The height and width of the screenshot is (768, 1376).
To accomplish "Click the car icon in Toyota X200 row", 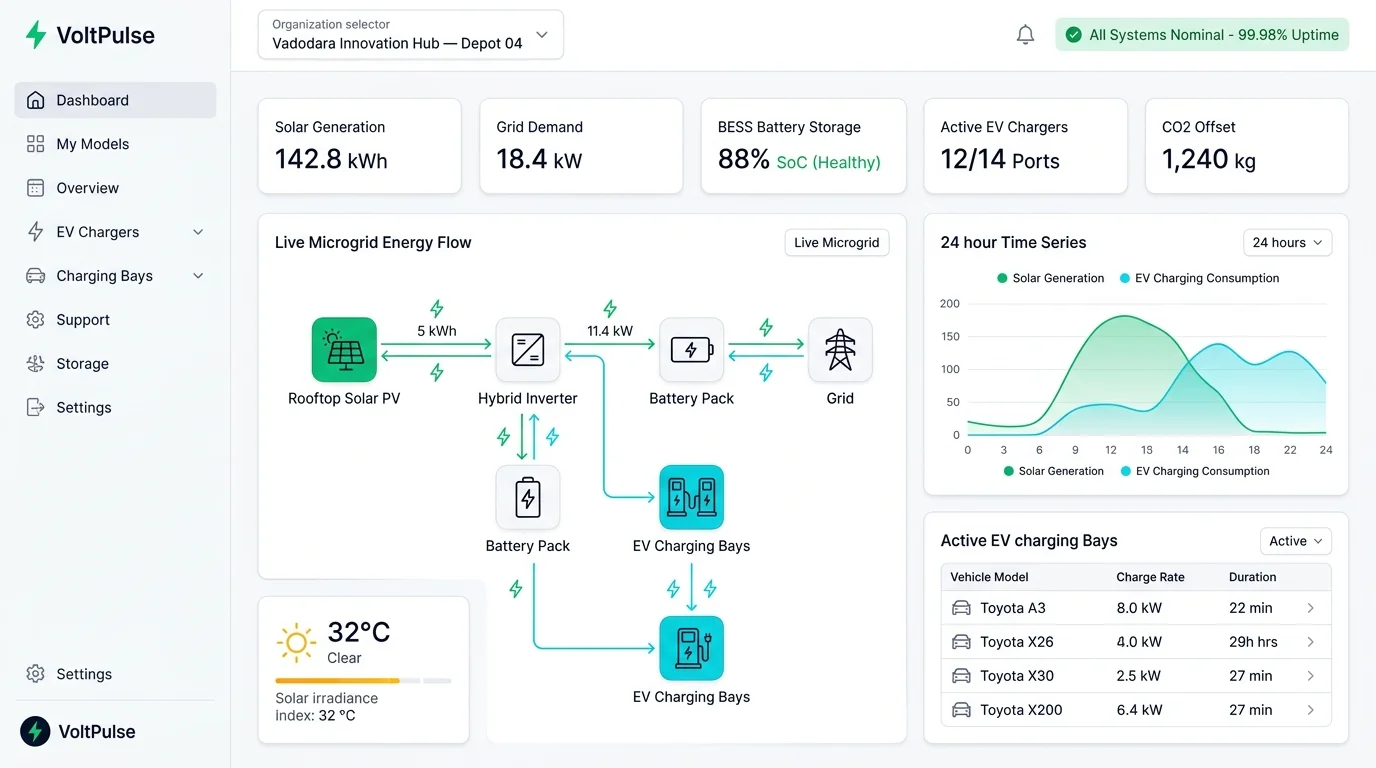I will click(961, 710).
